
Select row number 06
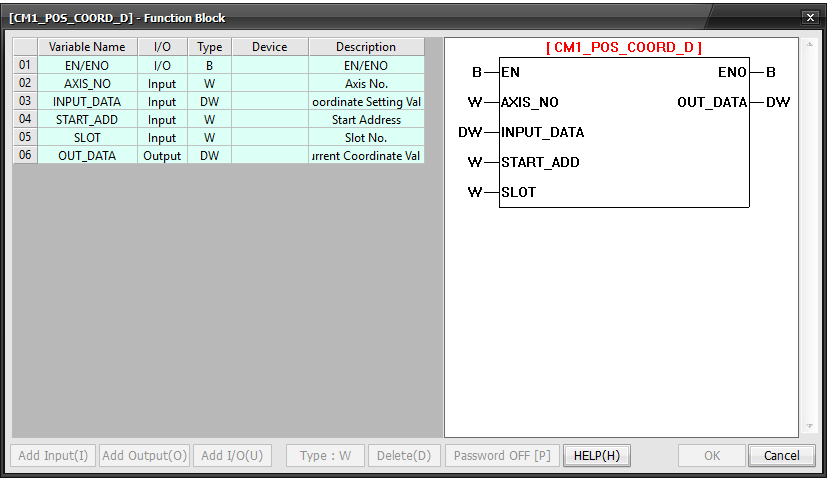pos(25,155)
